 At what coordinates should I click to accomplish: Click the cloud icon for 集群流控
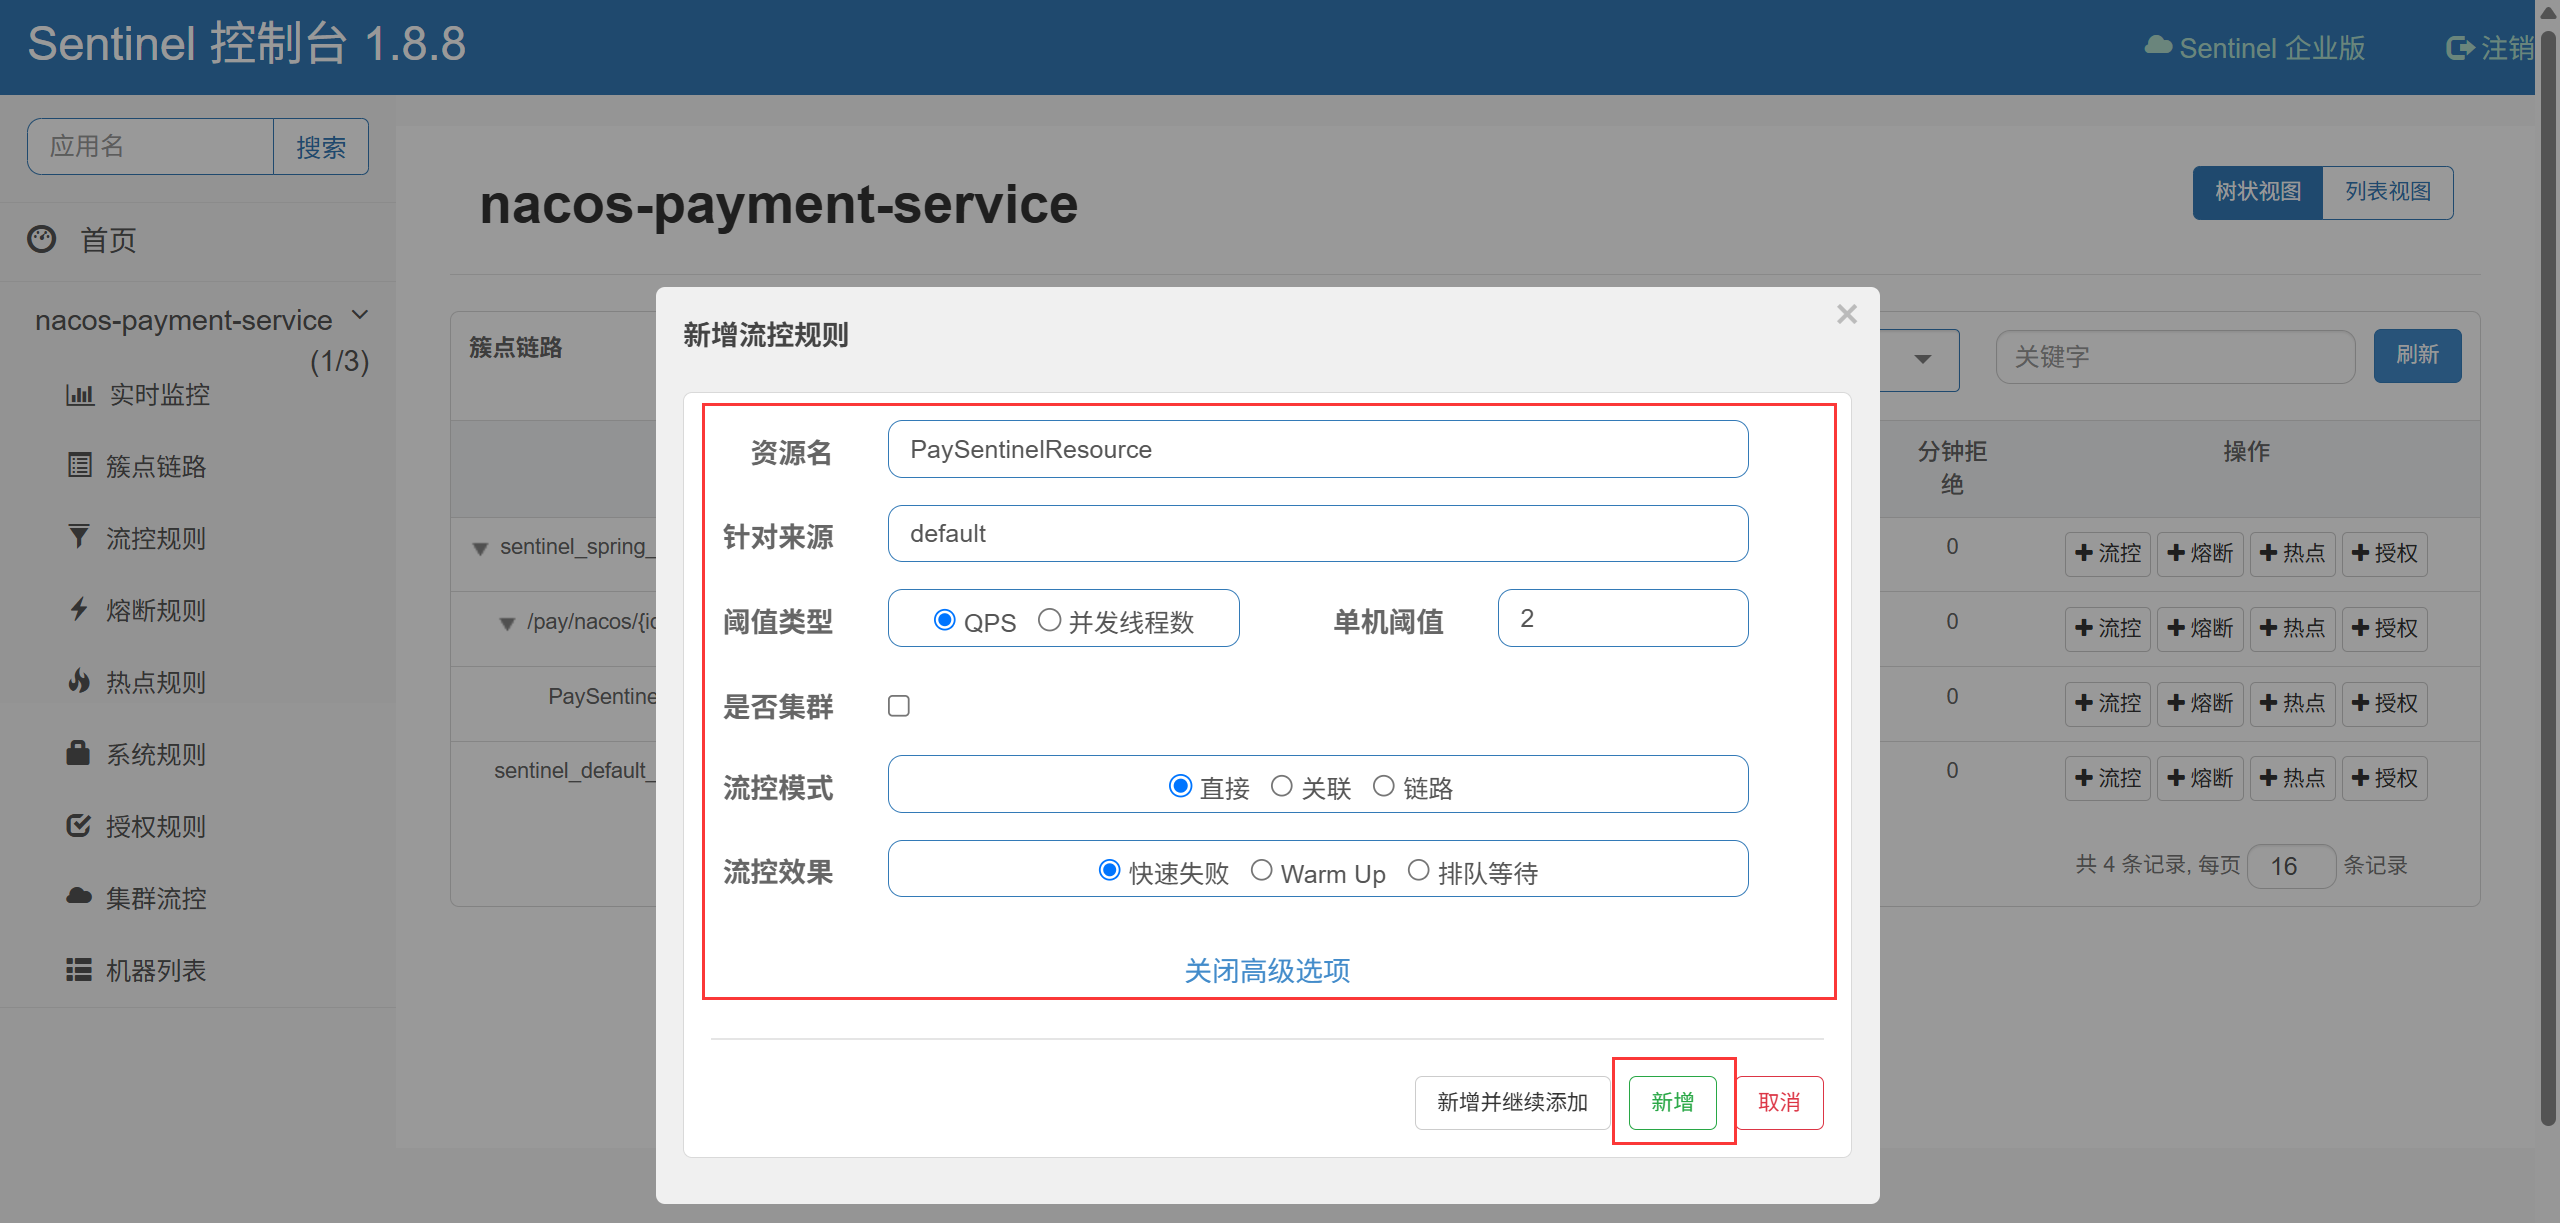(x=79, y=897)
